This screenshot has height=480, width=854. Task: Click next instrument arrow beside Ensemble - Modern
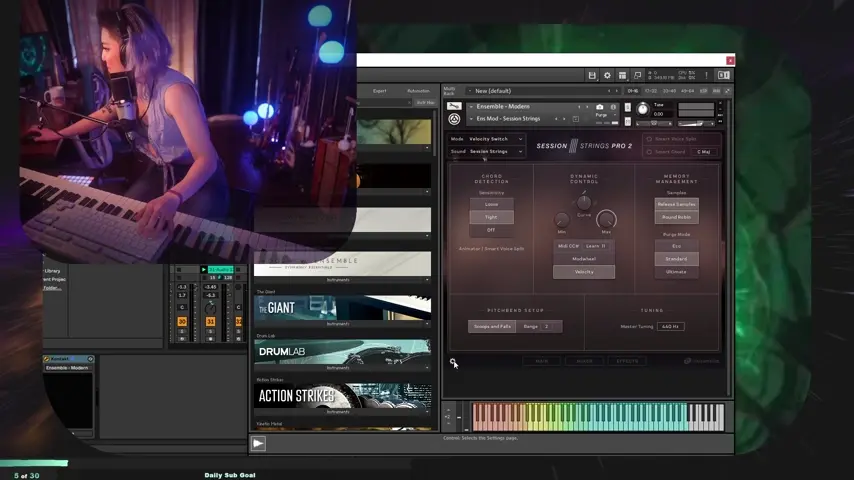tap(587, 107)
